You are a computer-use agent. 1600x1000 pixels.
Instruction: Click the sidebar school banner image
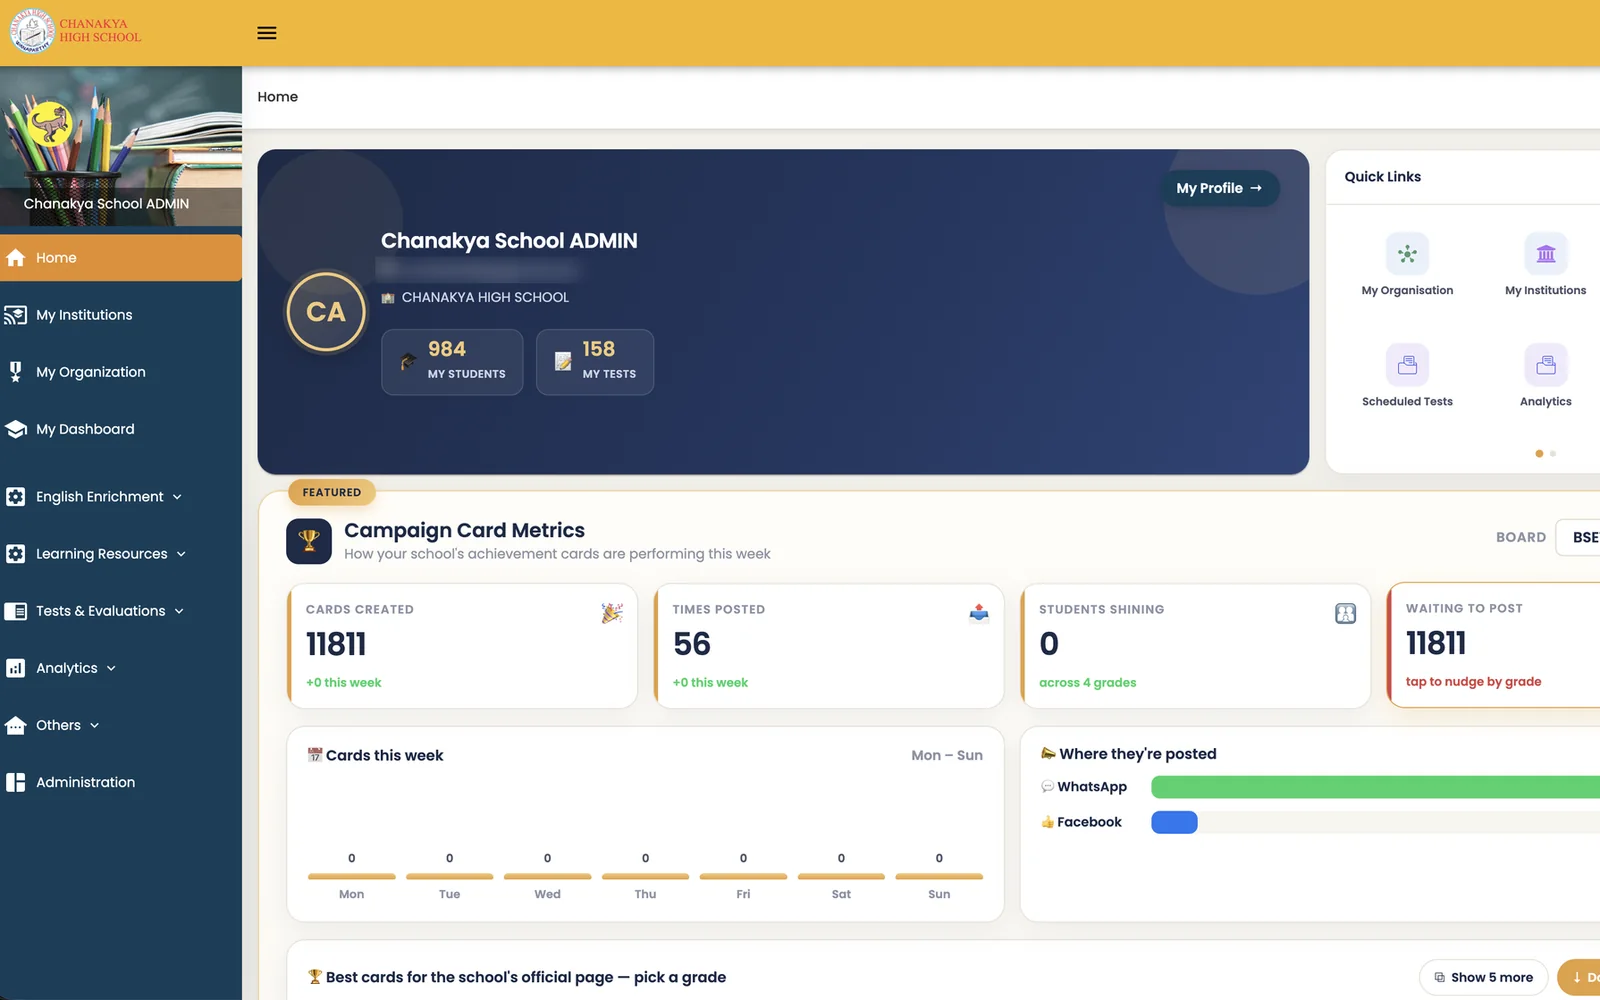(121, 146)
